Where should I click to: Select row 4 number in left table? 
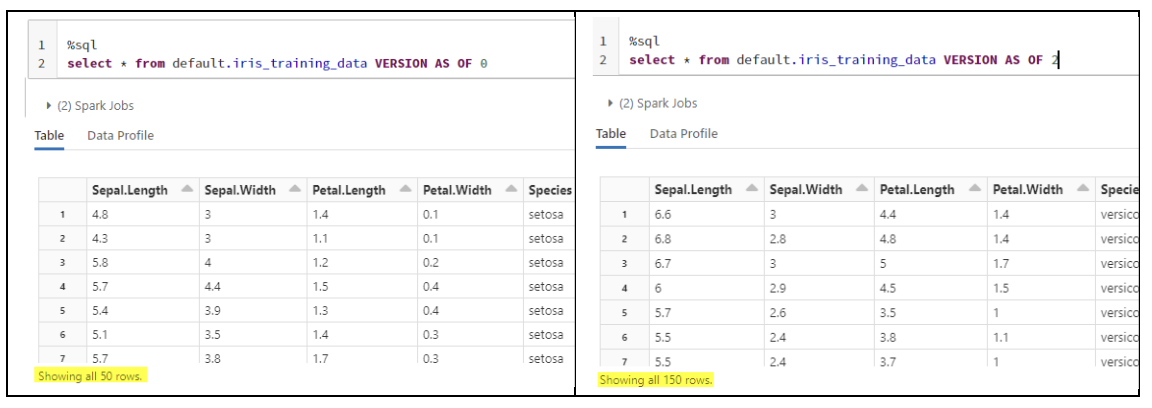62,286
